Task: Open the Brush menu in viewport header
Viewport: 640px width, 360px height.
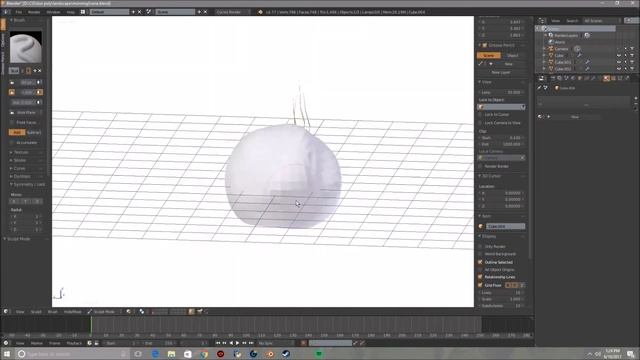Action: [x=53, y=311]
